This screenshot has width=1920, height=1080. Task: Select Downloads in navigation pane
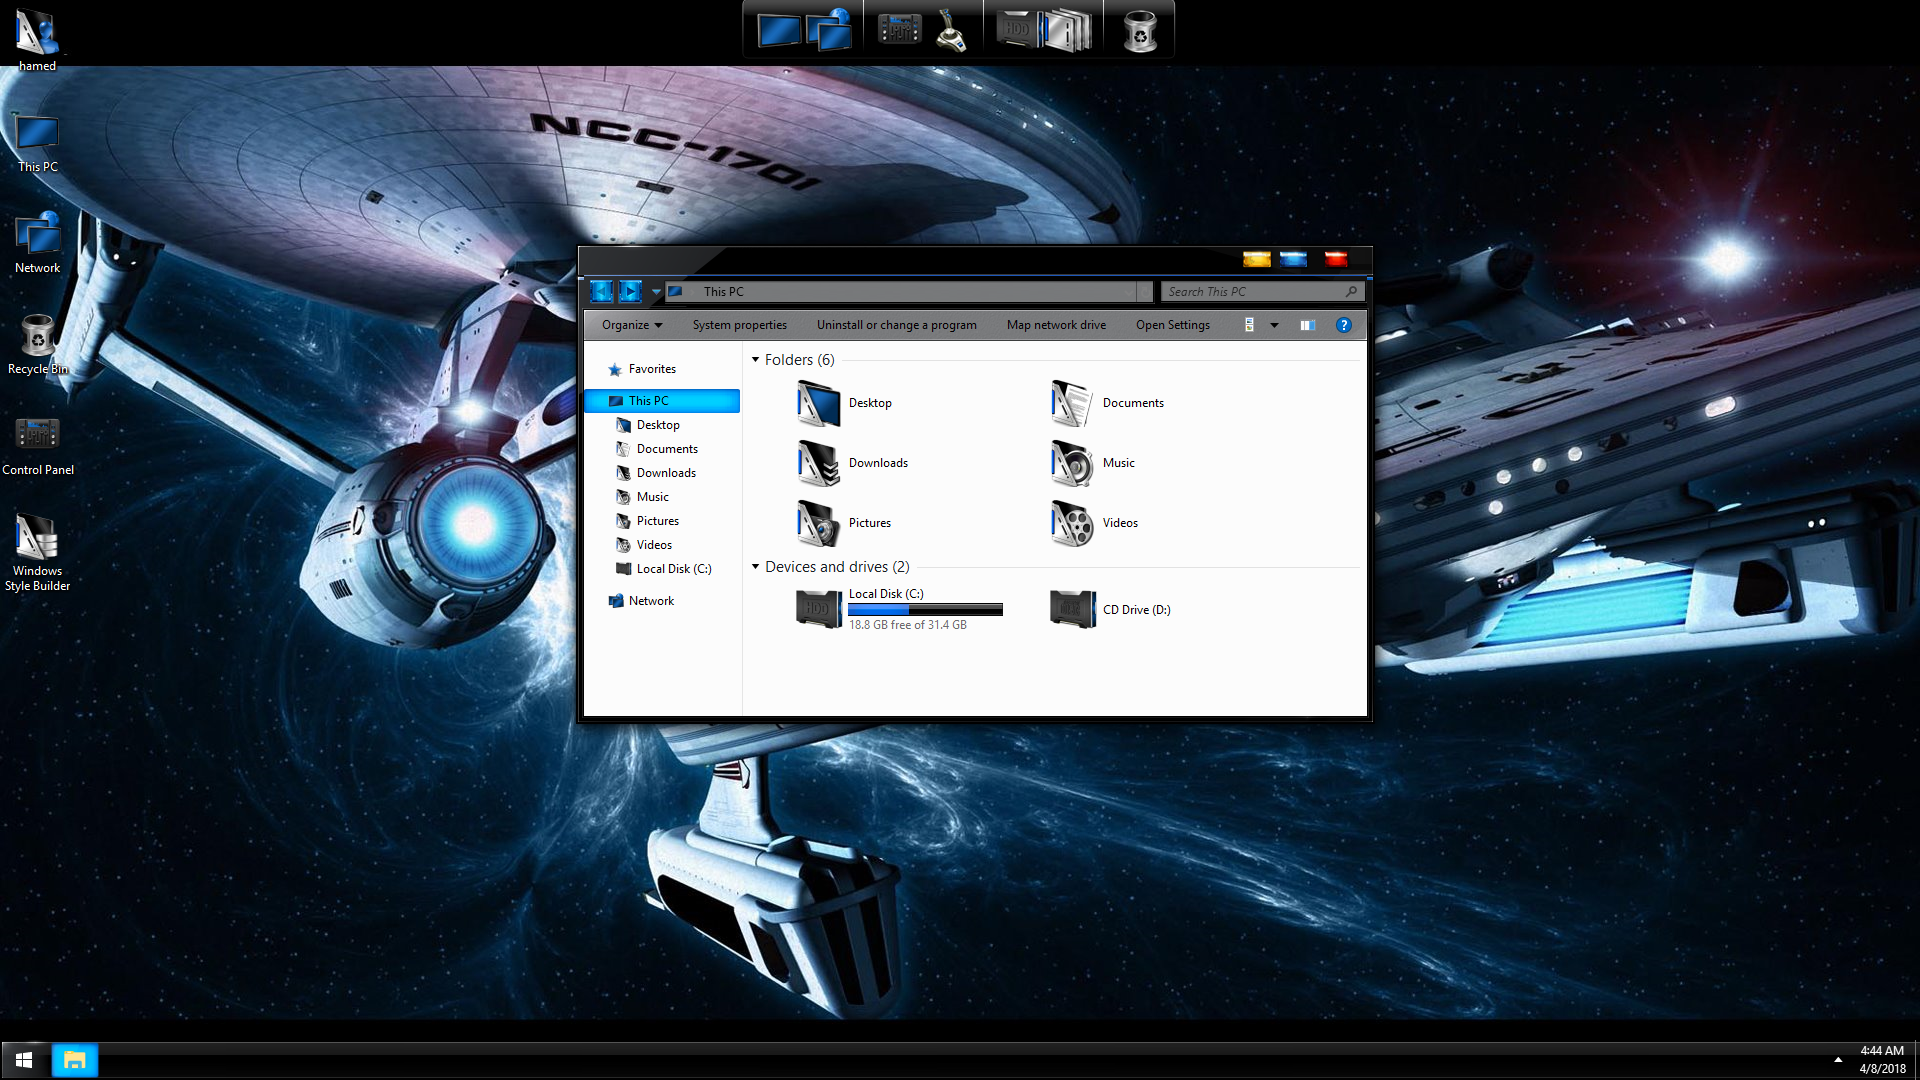tap(666, 473)
